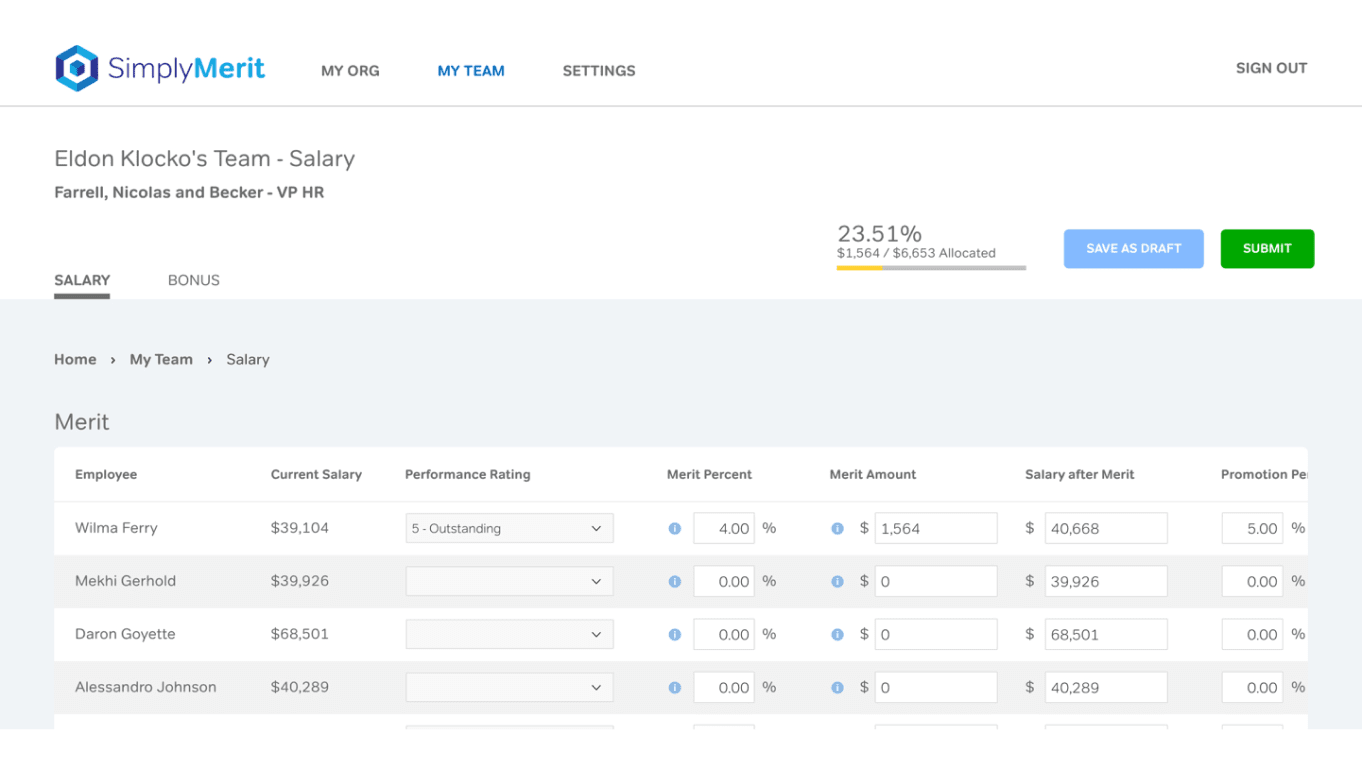Click info icon beside Mekhi Gerhold's merit amount

tap(837, 582)
